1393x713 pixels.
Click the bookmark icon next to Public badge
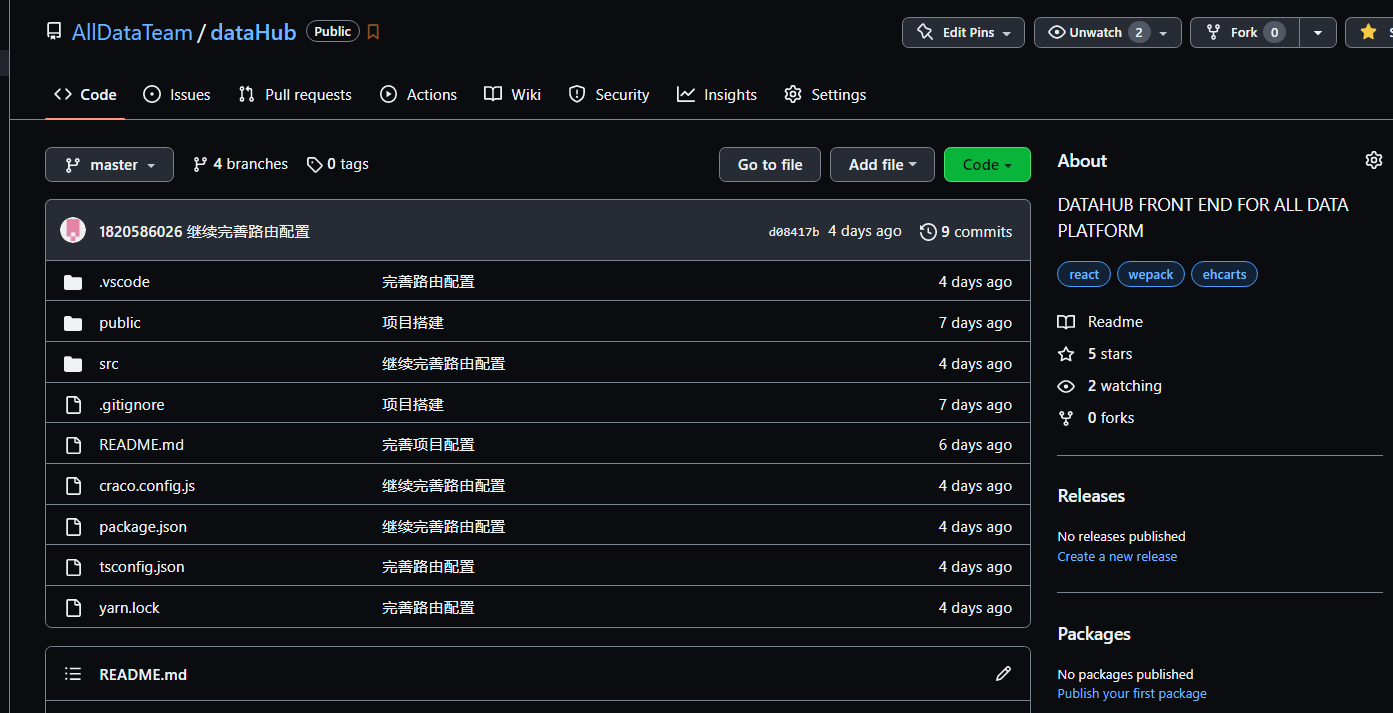tap(373, 31)
